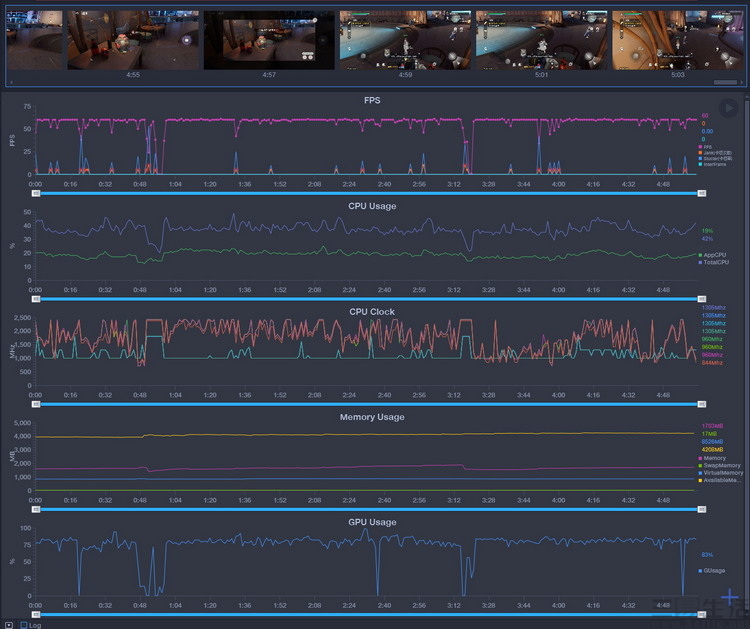The width and height of the screenshot is (750, 629).
Task: Click the GPU Usage chart title
Action: [372, 522]
